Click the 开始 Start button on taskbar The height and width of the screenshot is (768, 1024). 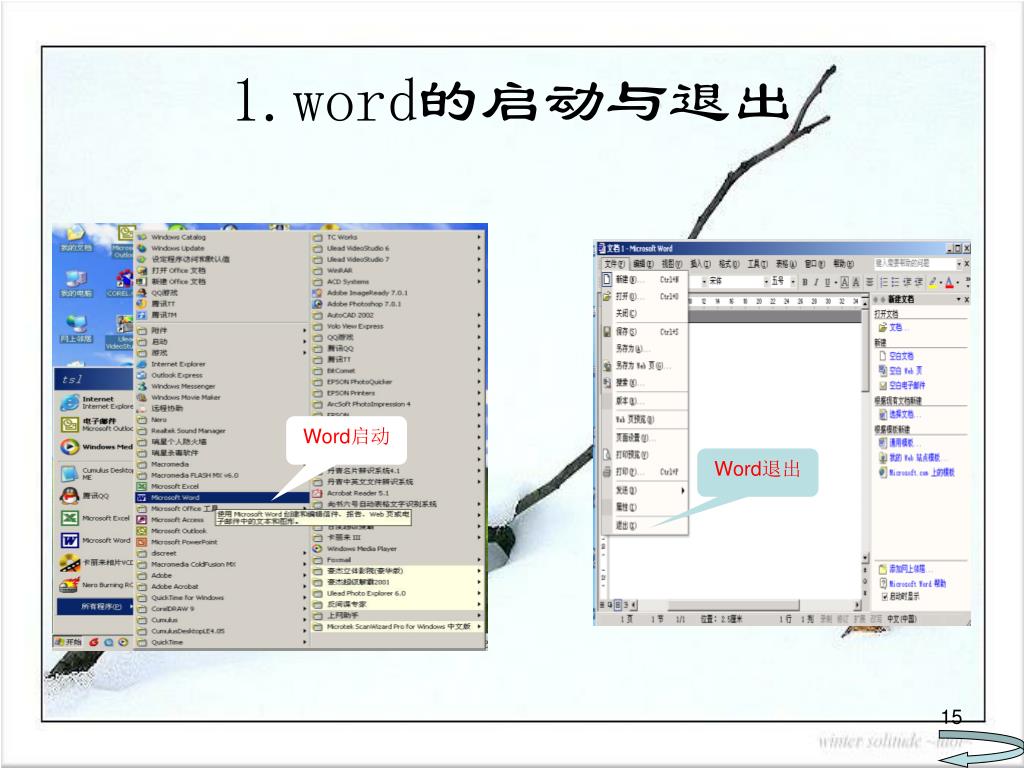click(69, 642)
